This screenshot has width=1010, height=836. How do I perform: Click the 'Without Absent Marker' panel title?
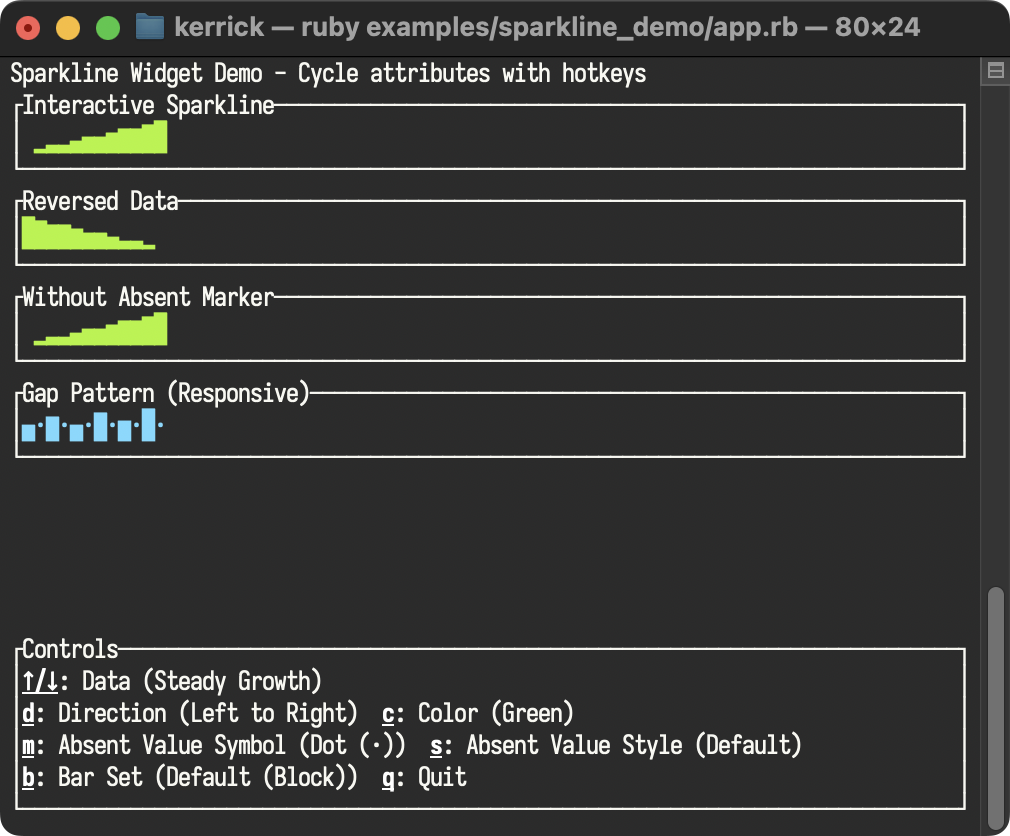click(149, 298)
